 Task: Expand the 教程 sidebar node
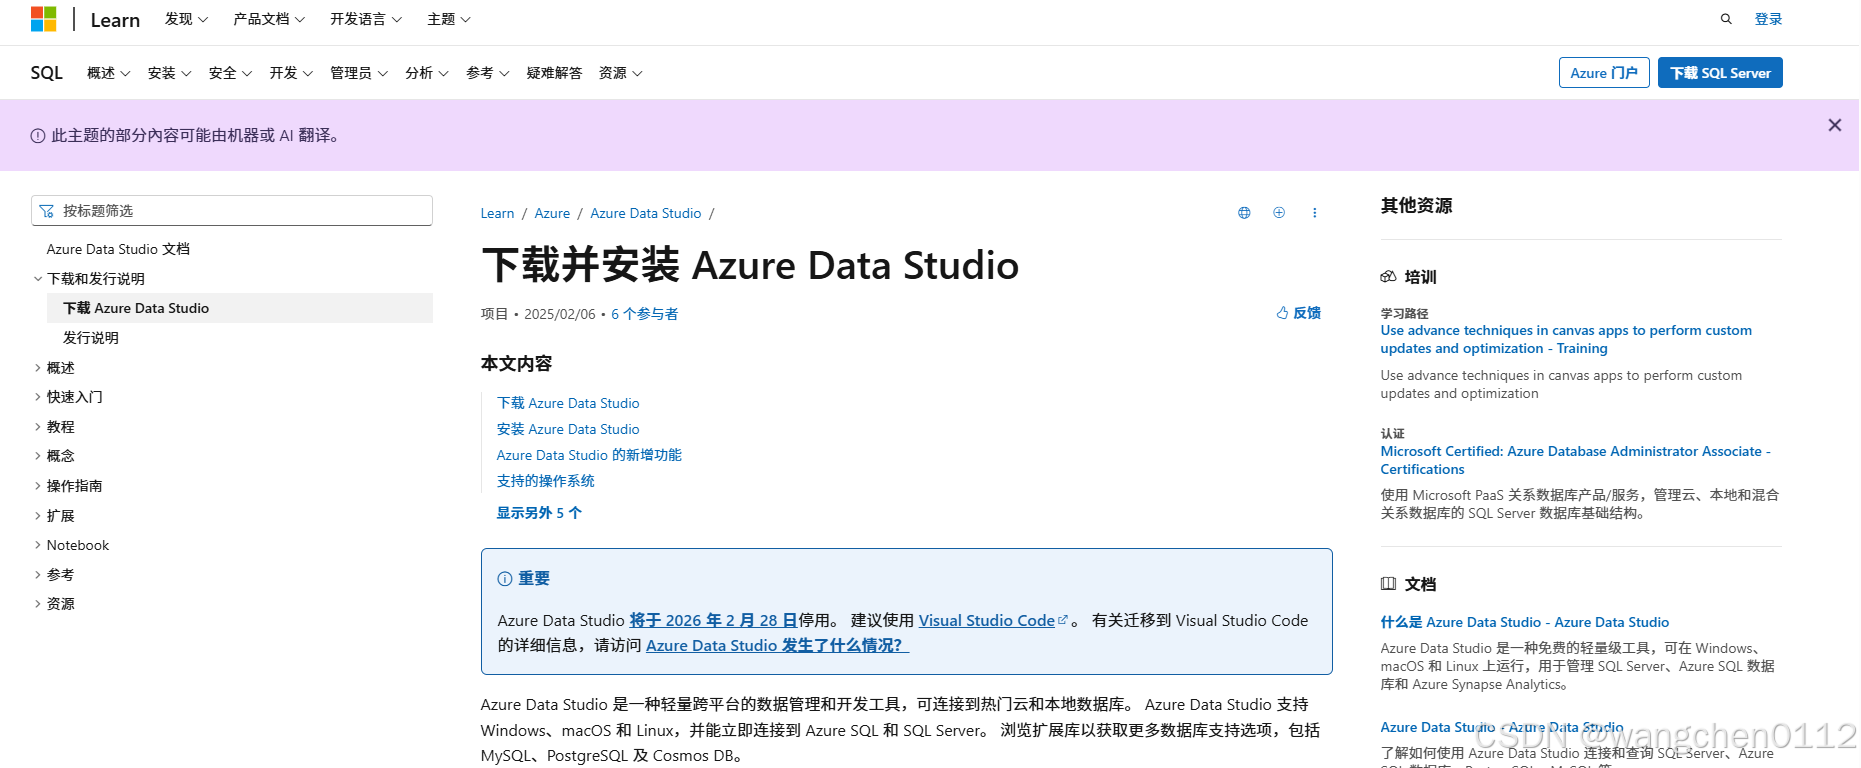[x=54, y=427]
